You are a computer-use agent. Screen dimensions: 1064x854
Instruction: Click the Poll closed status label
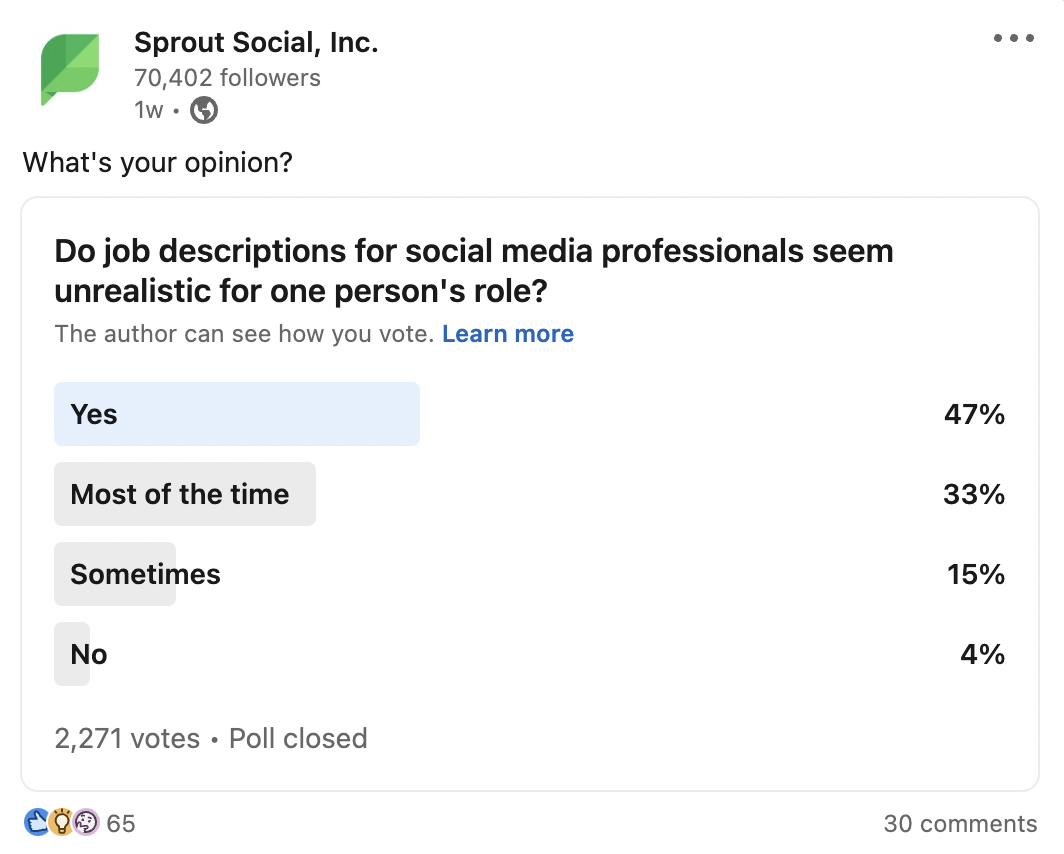(298, 739)
